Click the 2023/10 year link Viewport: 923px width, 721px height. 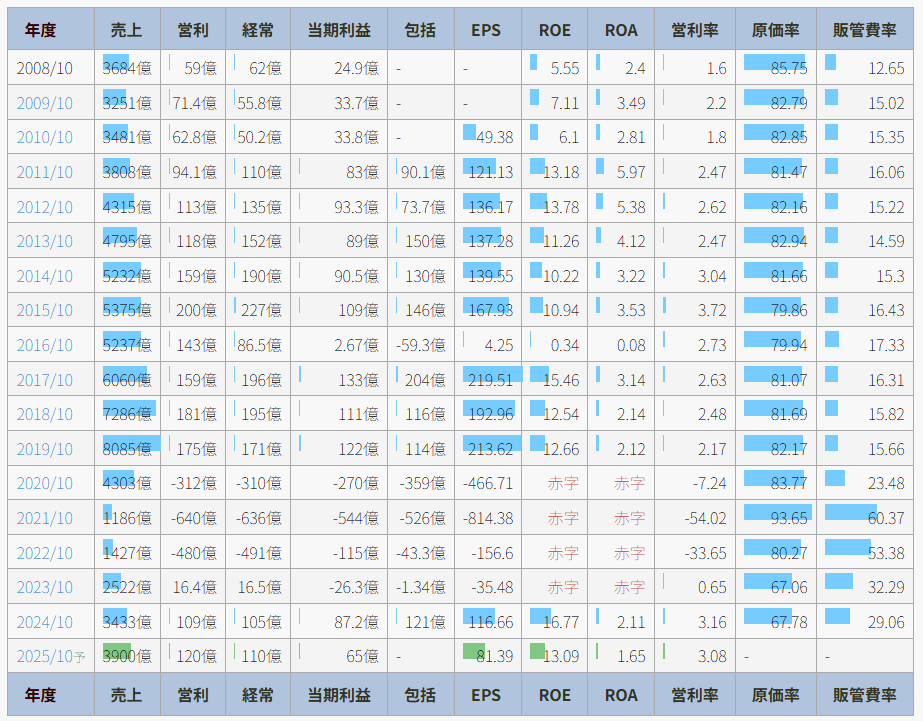[44, 587]
